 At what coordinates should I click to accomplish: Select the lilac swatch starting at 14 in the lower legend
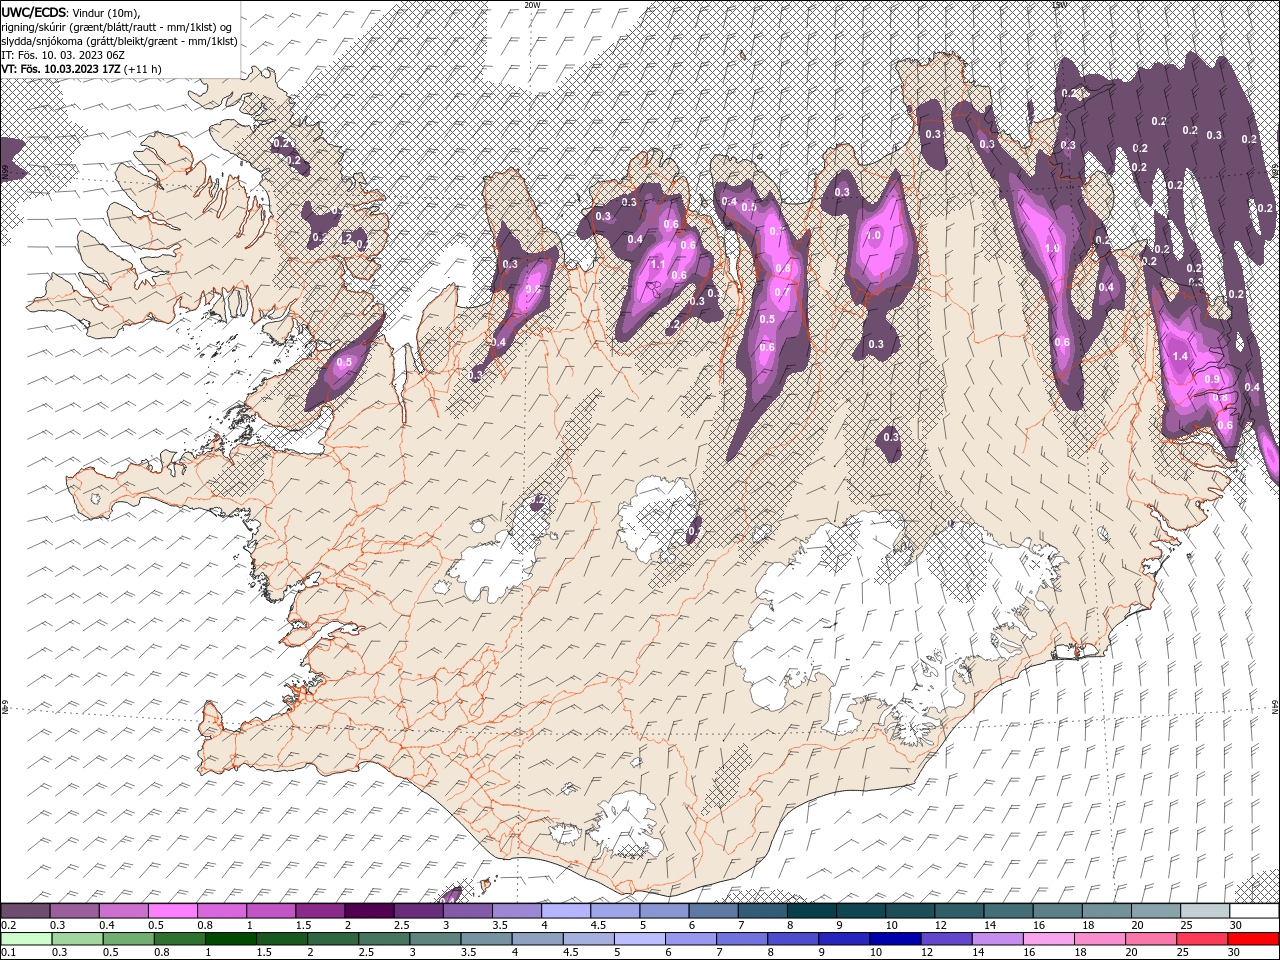tap(997, 939)
